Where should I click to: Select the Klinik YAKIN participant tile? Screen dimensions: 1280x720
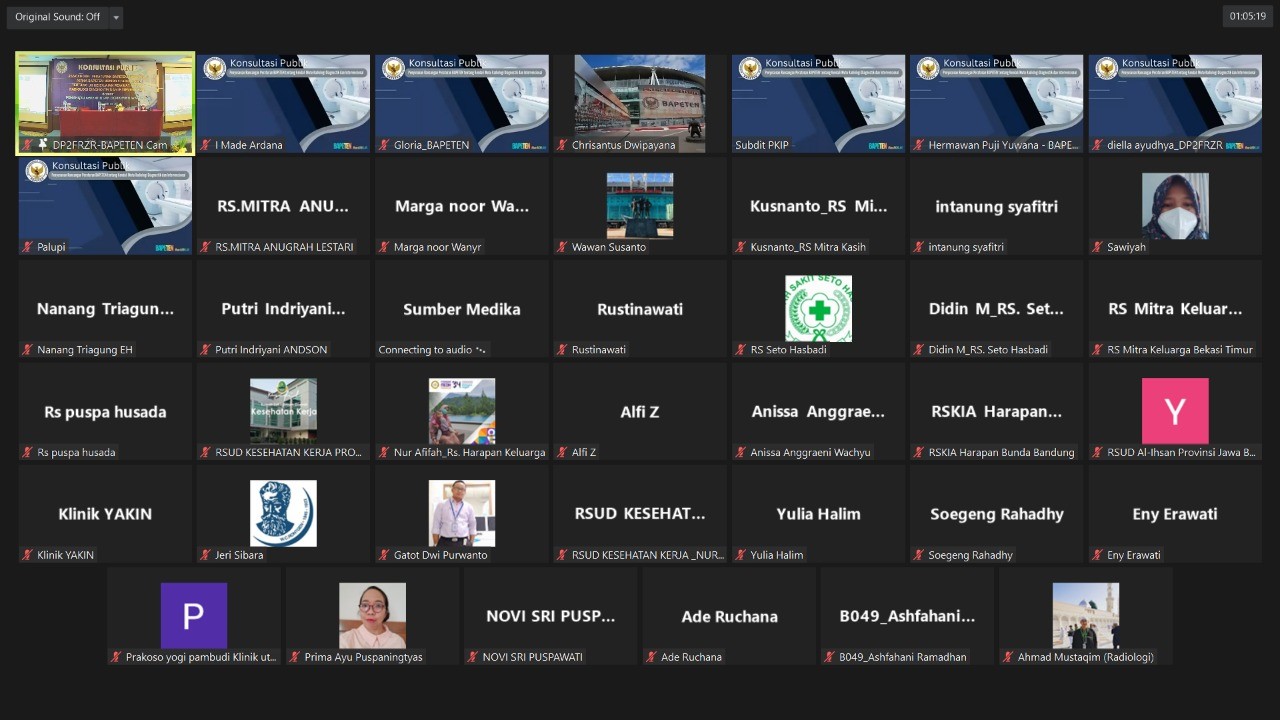click(105, 513)
